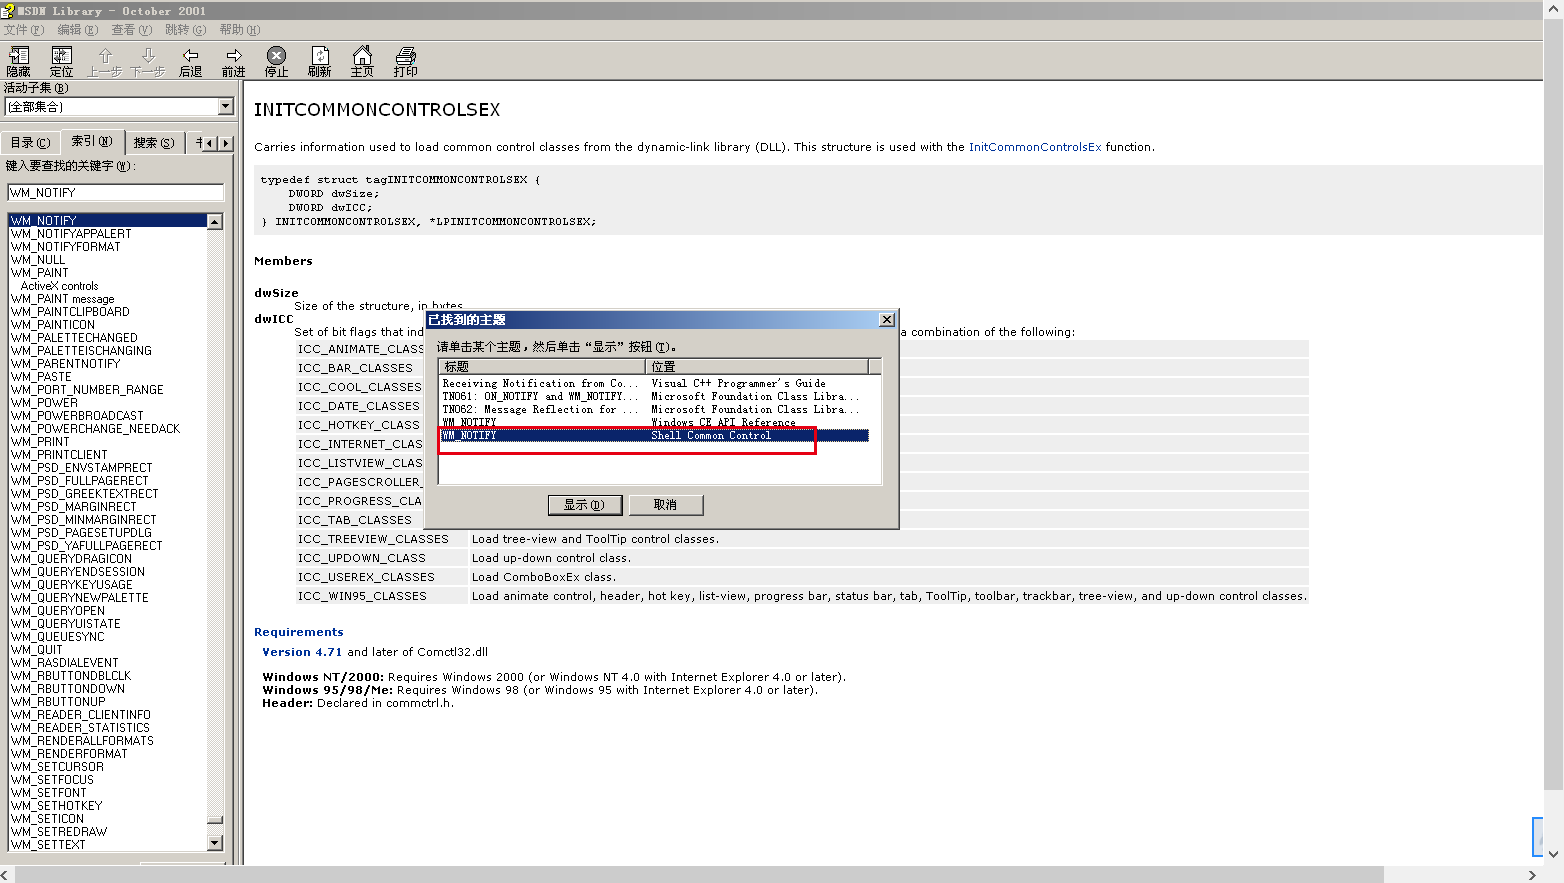Click the page horizontal scrollbar at bottom
The image size is (1564, 883).
(x=700, y=875)
